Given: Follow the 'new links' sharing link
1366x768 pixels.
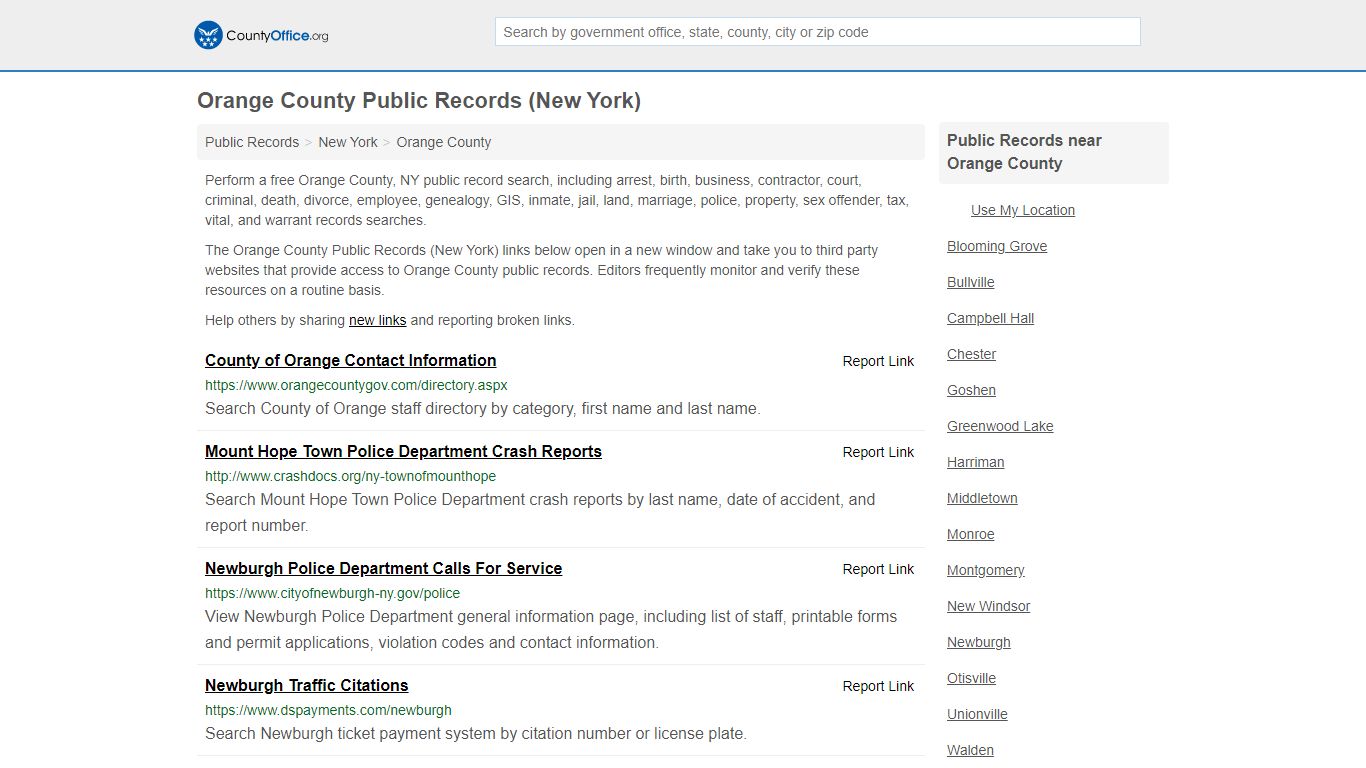Looking at the screenshot, I should click(377, 320).
